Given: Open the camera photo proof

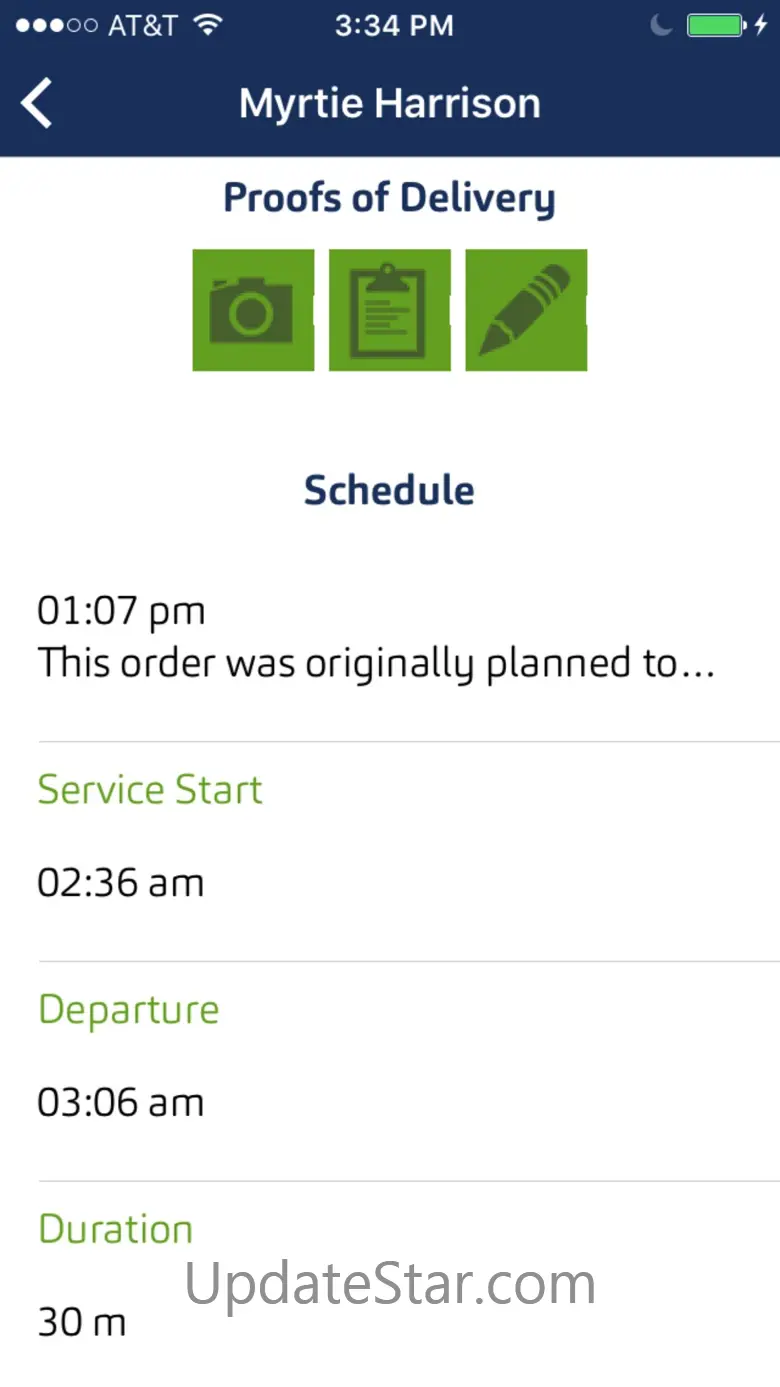Looking at the screenshot, I should click(253, 310).
